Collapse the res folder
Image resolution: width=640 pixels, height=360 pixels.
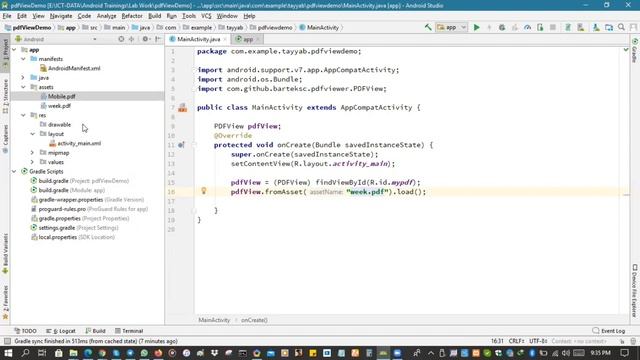23,115
